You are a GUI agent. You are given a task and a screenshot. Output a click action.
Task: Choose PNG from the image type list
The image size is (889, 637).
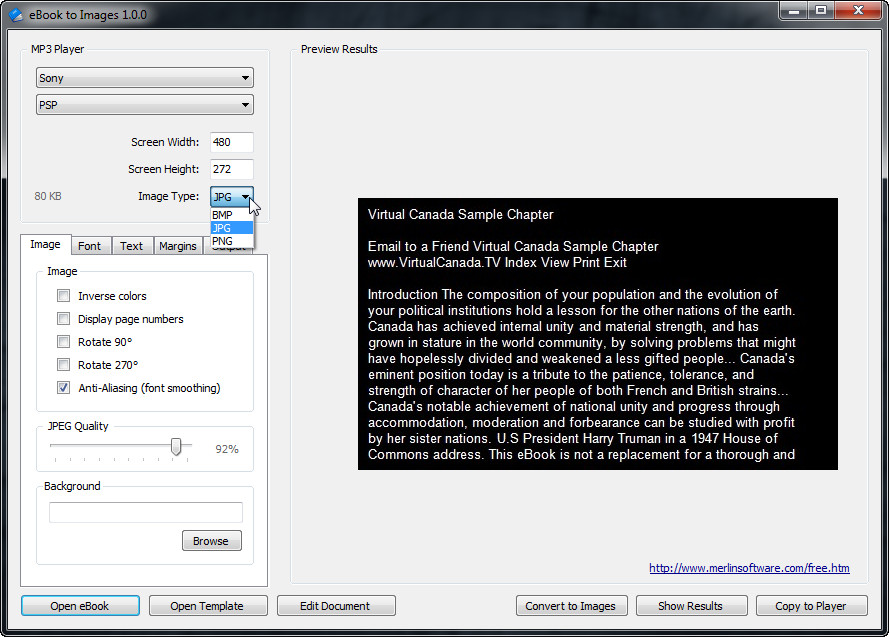tap(232, 241)
